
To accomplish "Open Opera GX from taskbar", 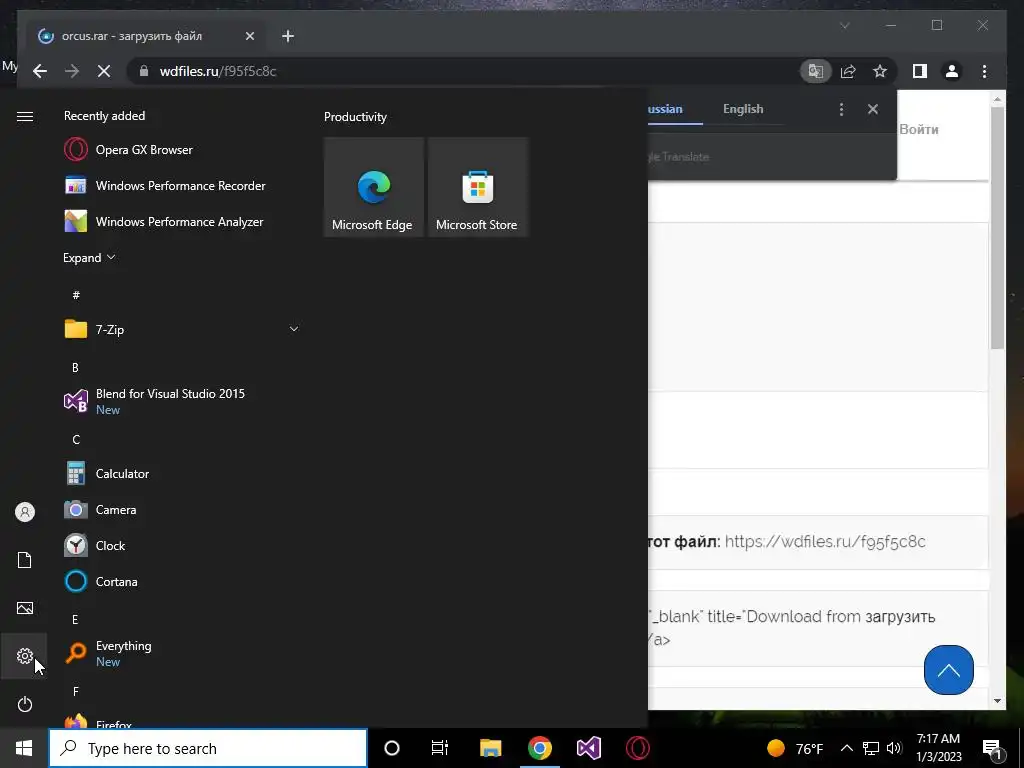I will [638, 748].
